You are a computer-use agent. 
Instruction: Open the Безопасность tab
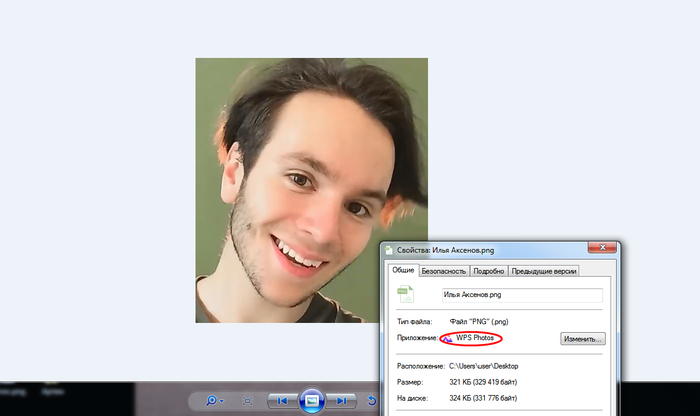445,270
